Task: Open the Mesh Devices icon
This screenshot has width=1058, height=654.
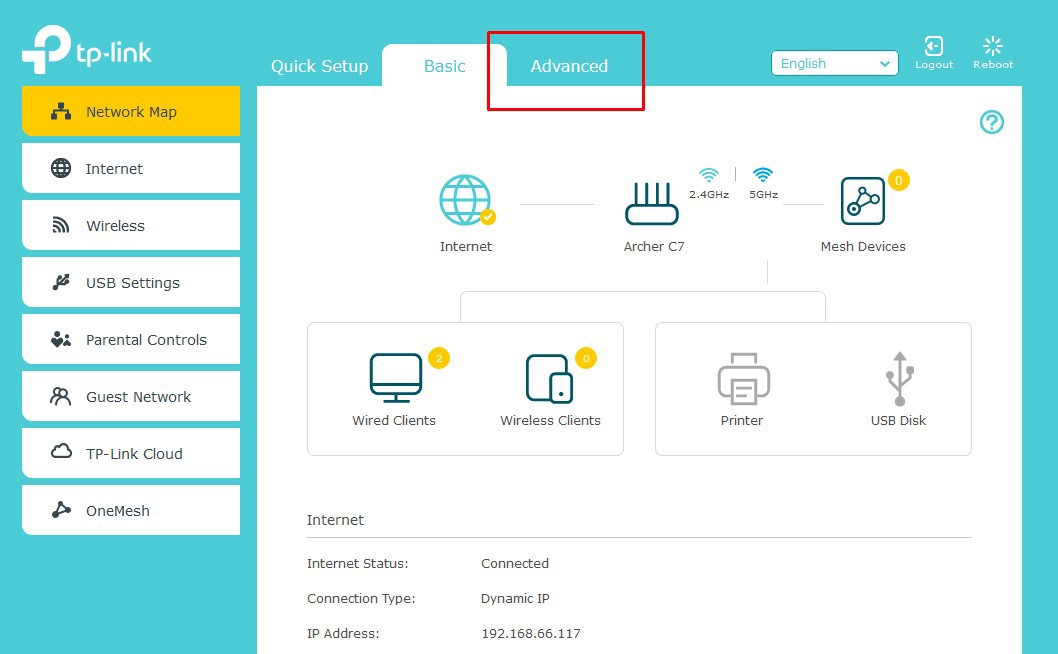Action: (x=862, y=202)
